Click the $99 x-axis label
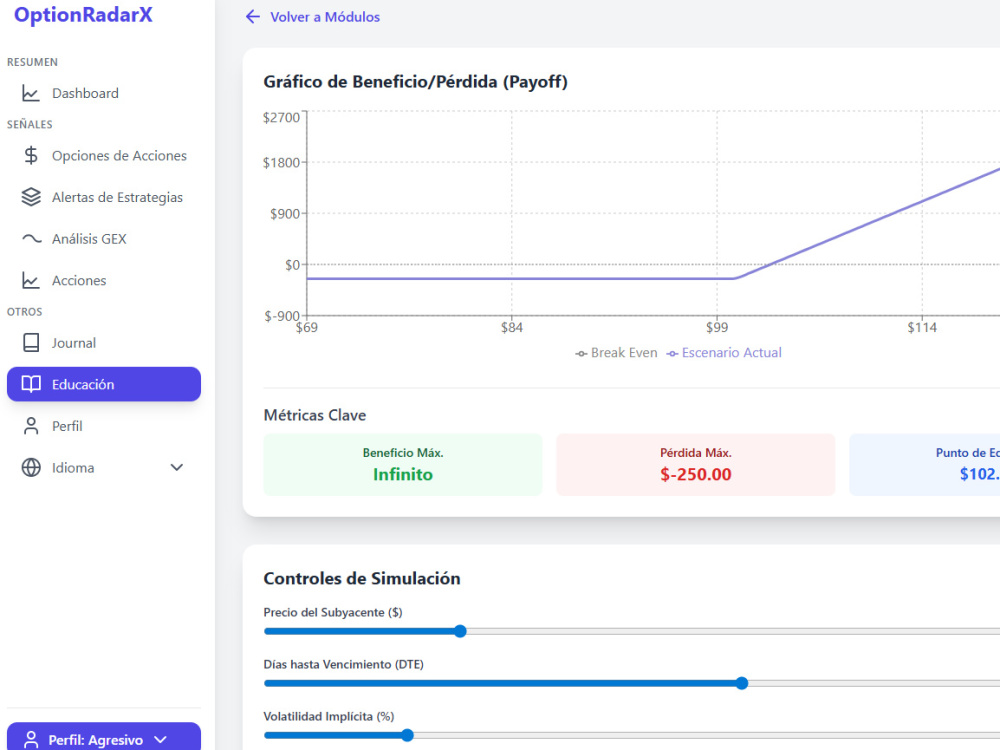Viewport: 1000px width, 750px height. coord(717,328)
